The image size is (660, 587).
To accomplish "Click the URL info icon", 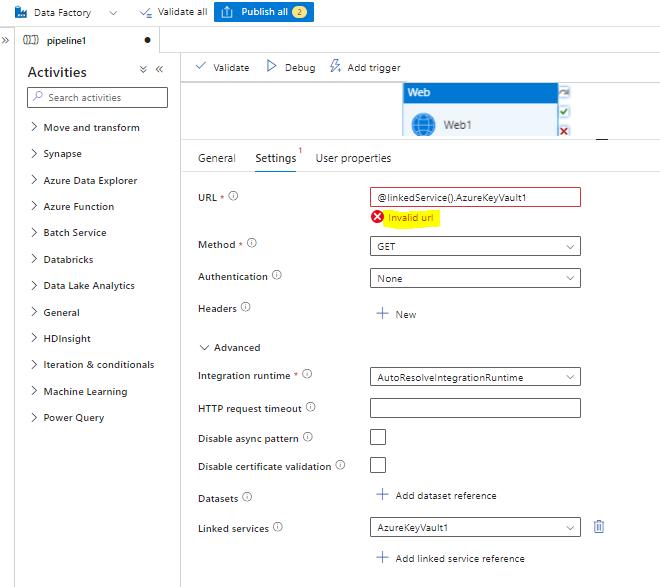I will [x=233, y=196].
